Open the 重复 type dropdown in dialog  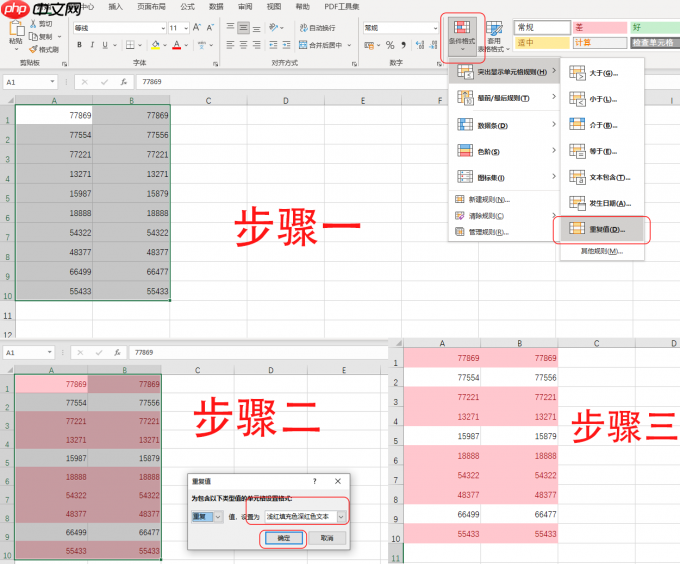tap(218, 517)
